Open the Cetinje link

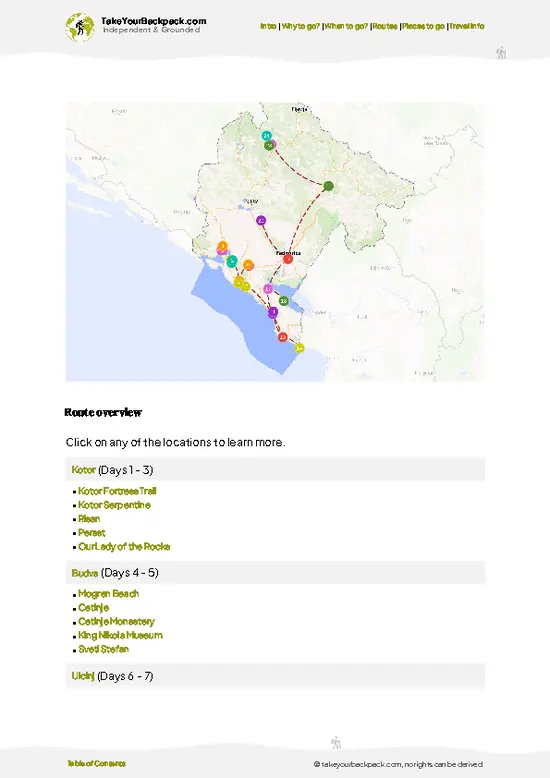coord(93,607)
